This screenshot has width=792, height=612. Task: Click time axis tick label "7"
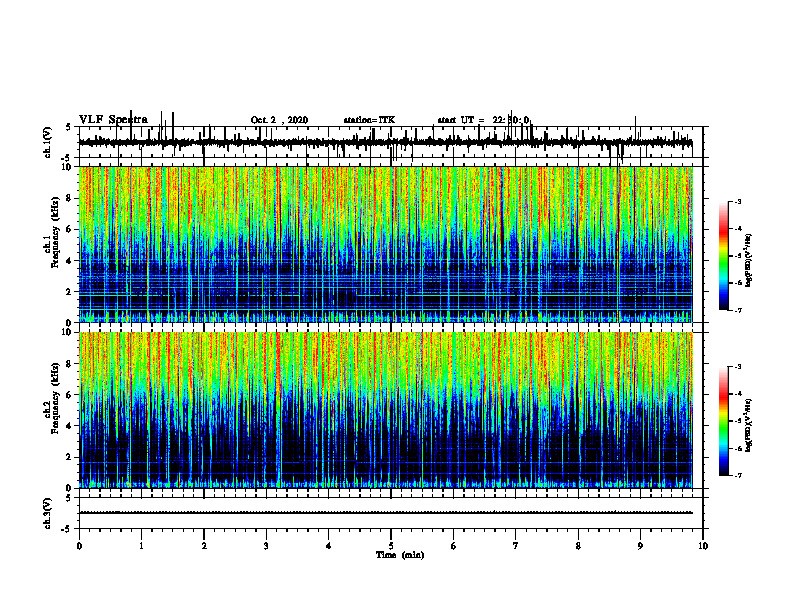click(516, 546)
